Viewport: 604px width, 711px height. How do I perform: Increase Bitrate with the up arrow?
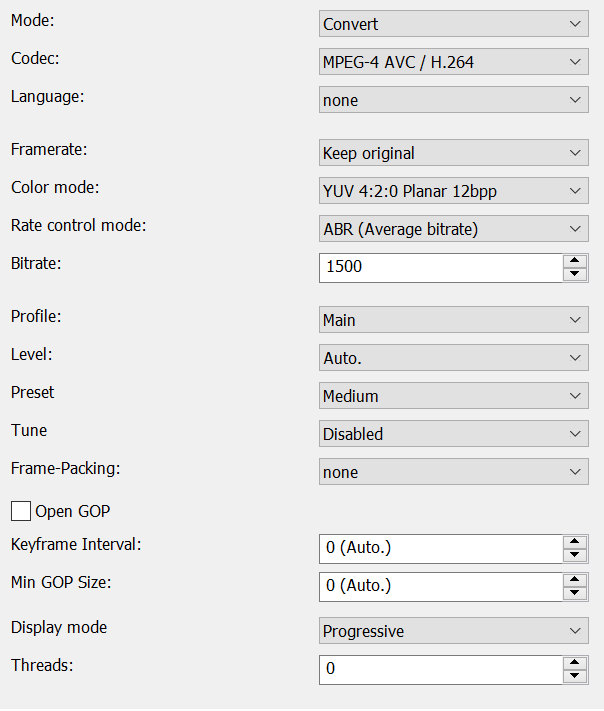574,261
